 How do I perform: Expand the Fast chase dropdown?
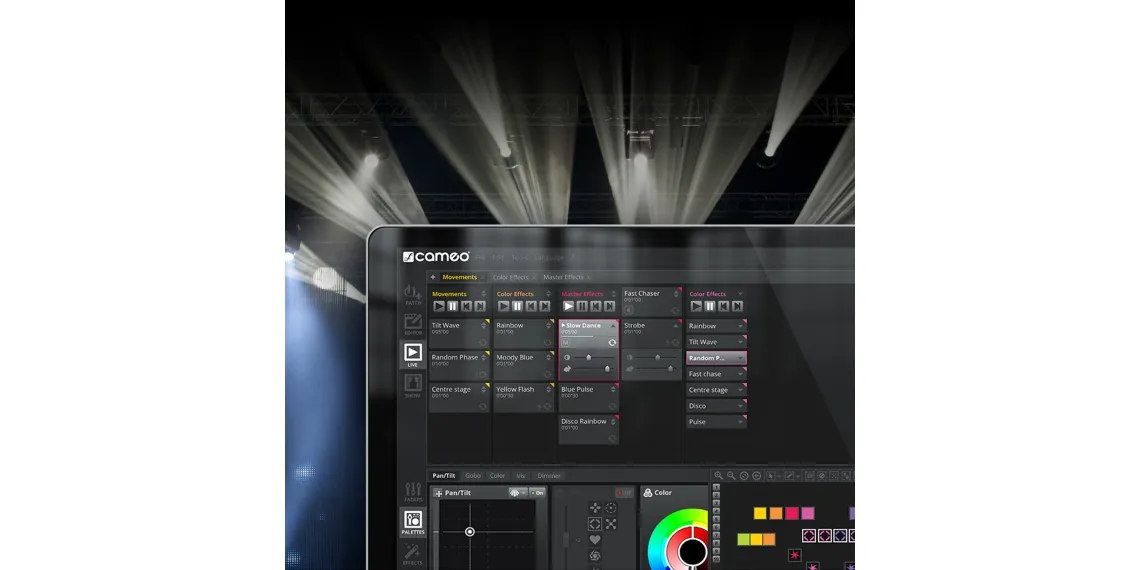pos(740,374)
